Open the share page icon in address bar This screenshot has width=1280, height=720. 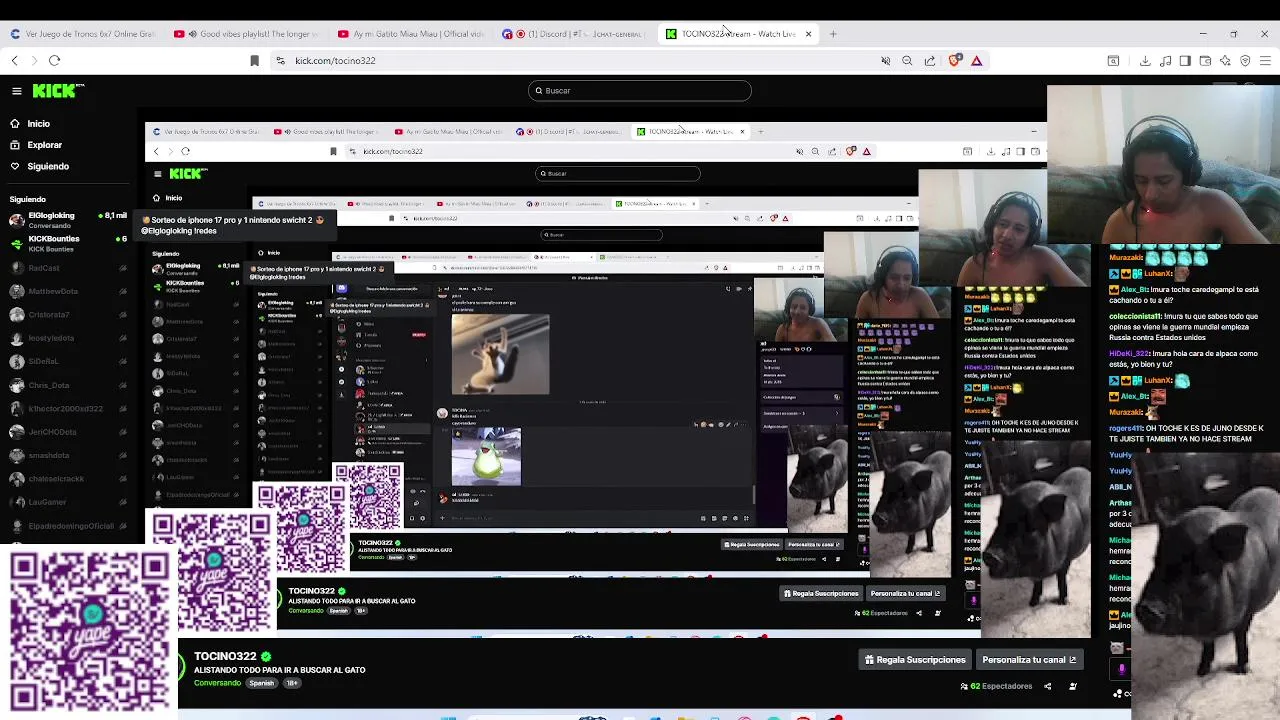click(930, 61)
